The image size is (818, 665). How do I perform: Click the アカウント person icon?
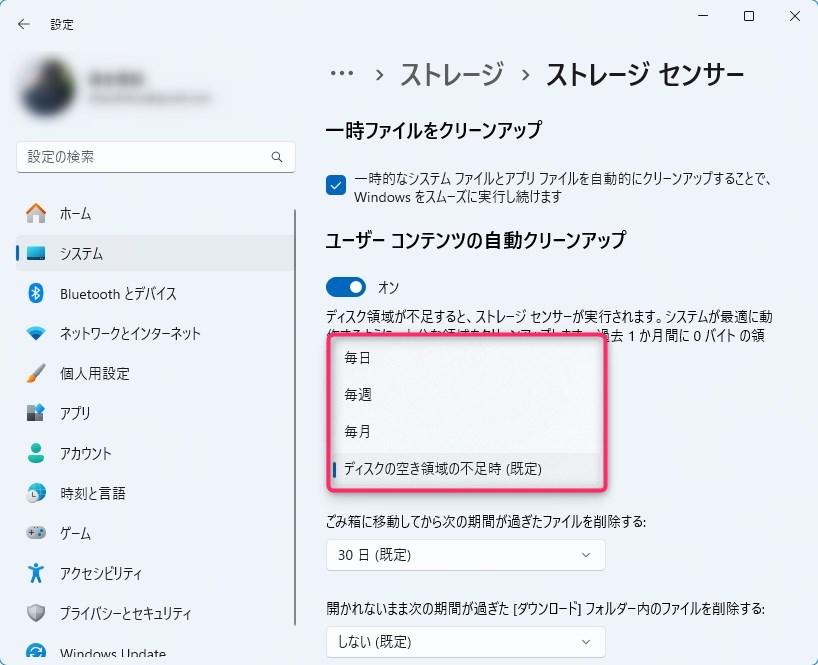(x=36, y=453)
